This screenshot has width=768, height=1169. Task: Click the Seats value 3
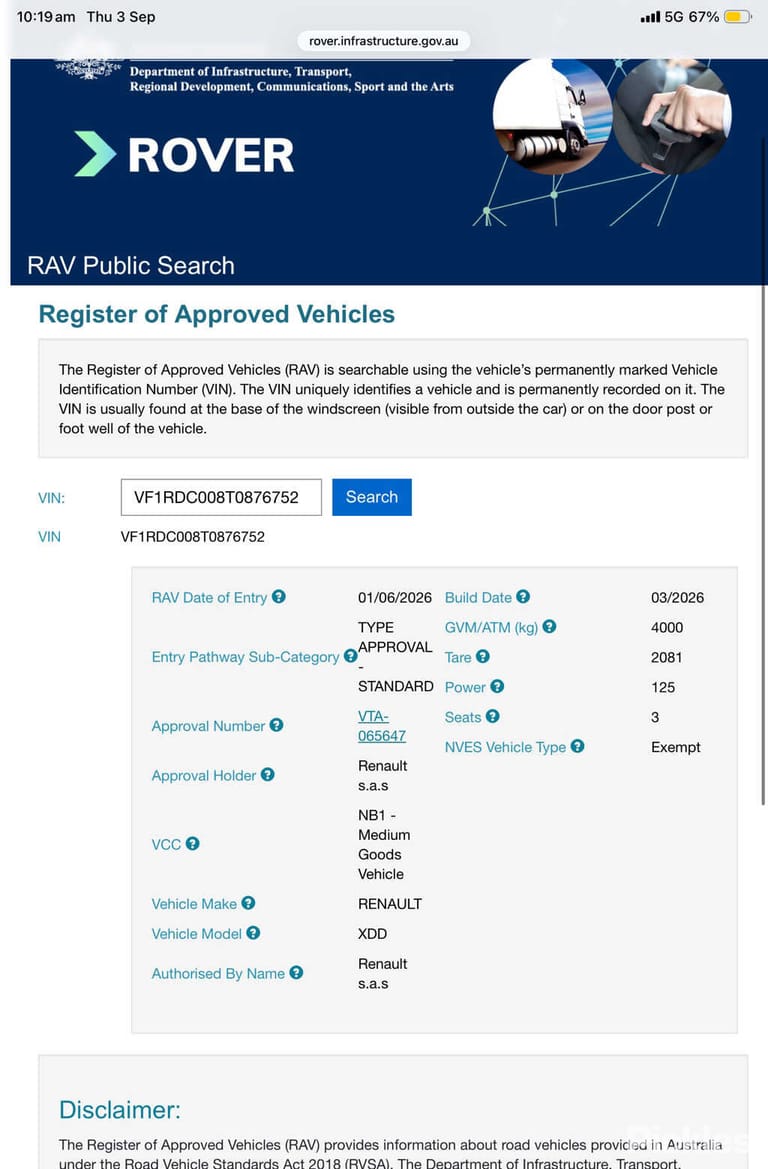point(655,716)
